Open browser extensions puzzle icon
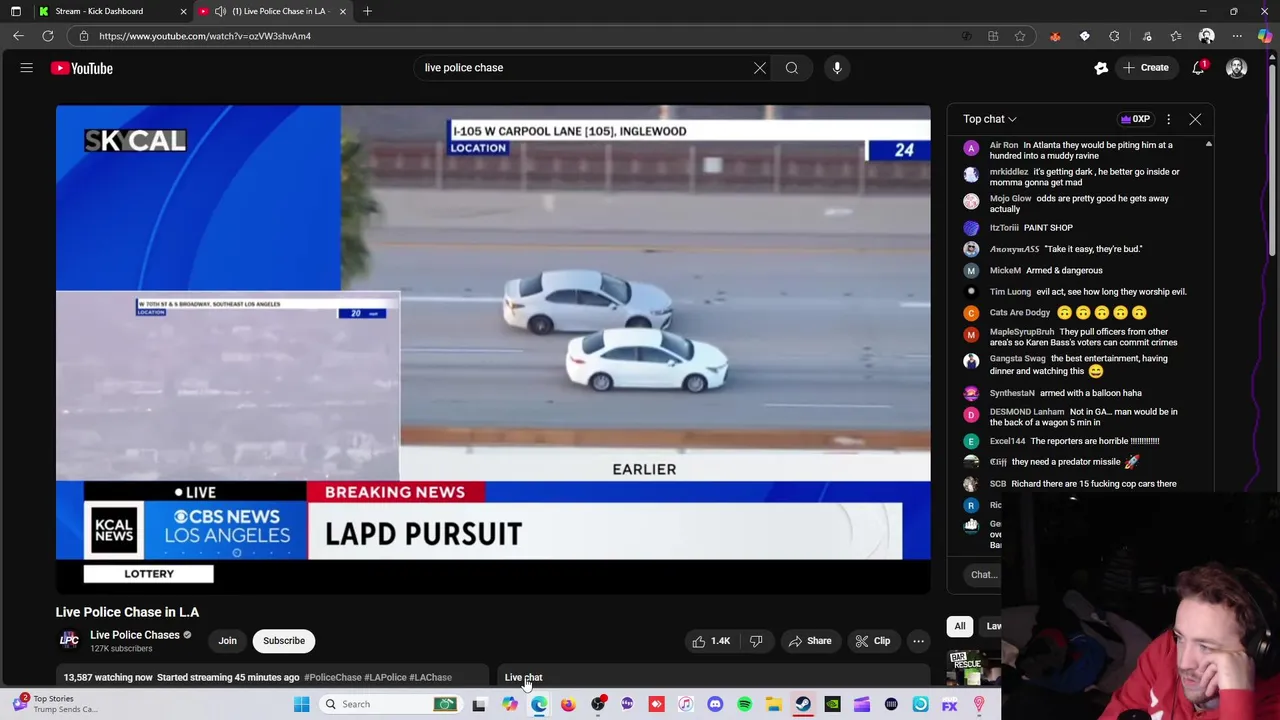This screenshot has width=1280, height=720. [1114, 36]
